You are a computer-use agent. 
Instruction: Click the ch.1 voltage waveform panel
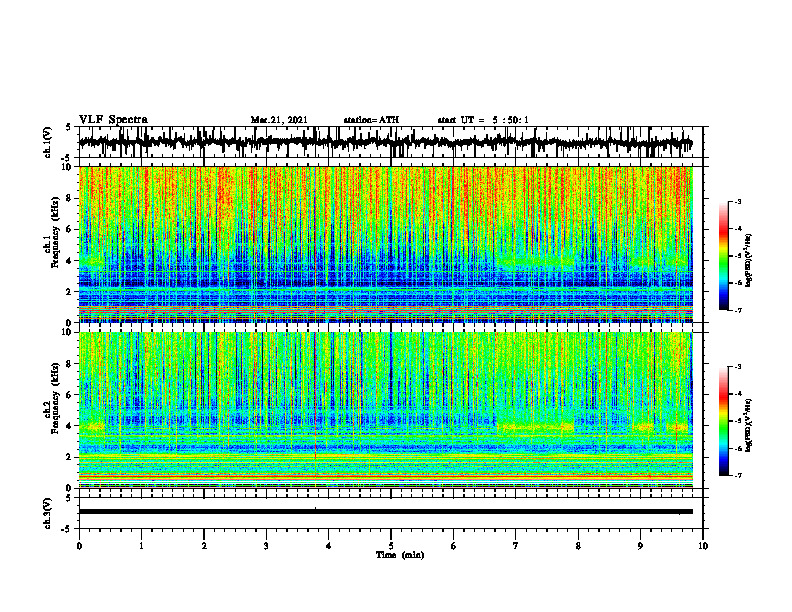[390, 142]
